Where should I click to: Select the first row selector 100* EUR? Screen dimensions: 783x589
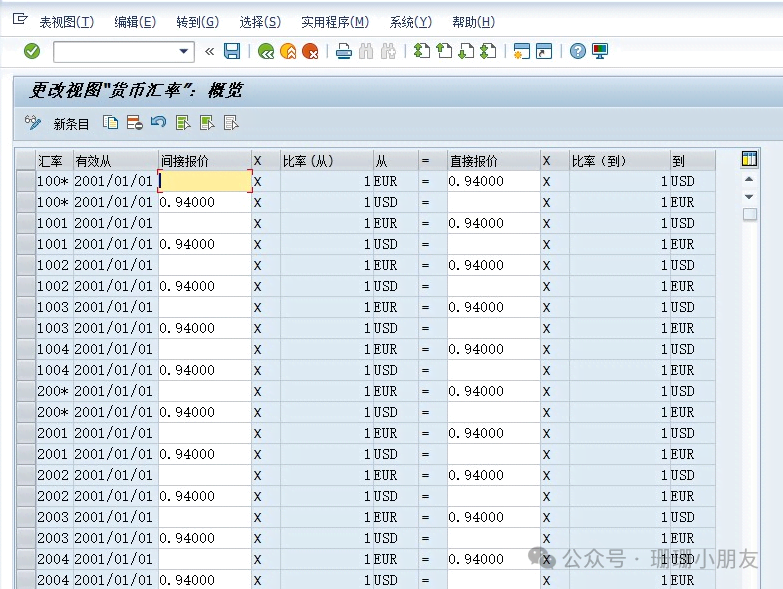click(25, 181)
